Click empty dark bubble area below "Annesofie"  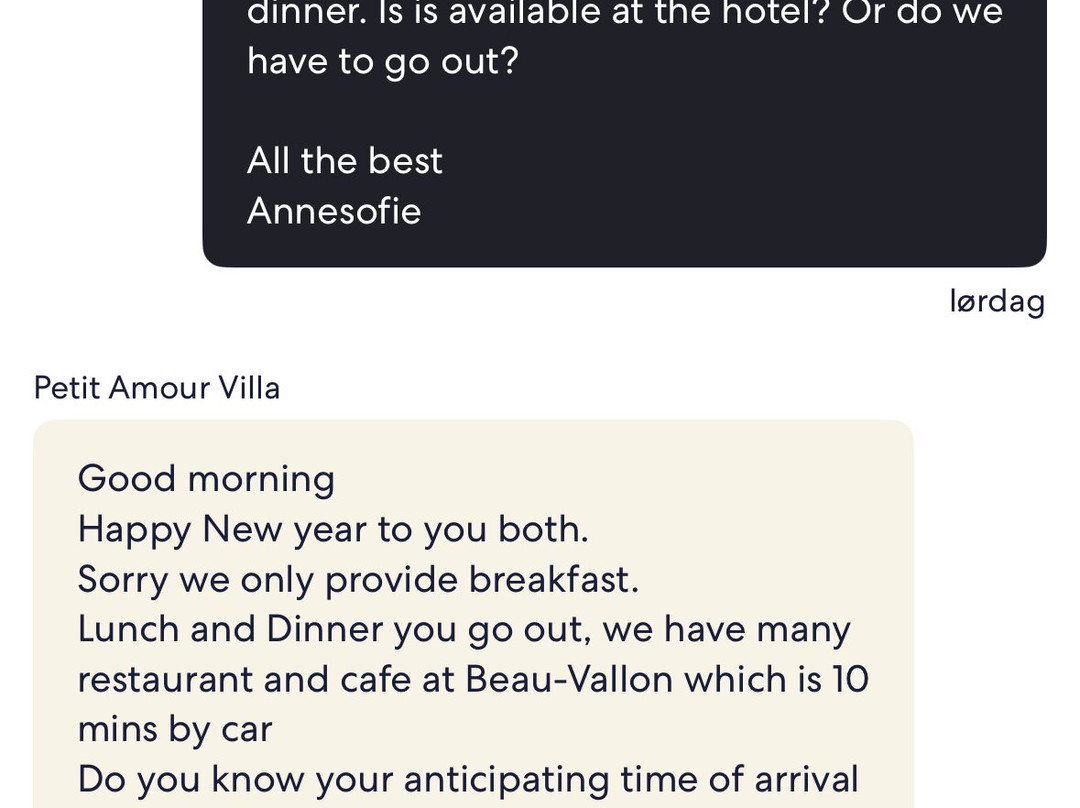pyautogui.click(x=624, y=248)
